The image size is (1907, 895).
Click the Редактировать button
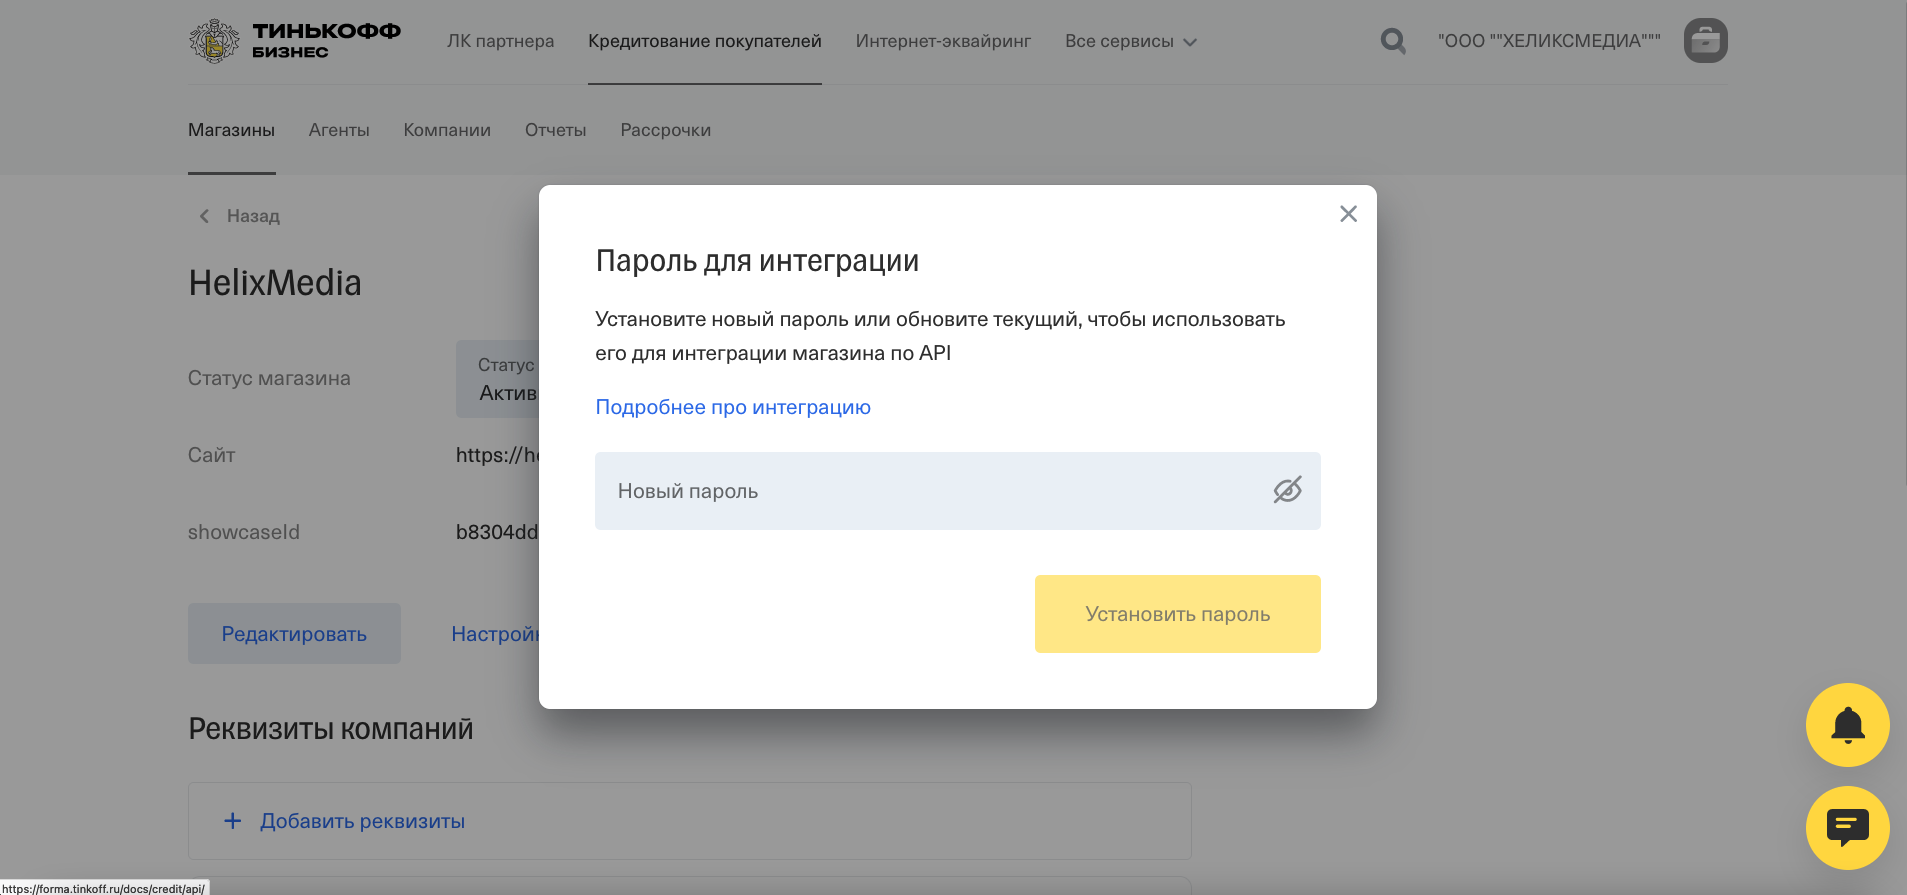point(294,634)
